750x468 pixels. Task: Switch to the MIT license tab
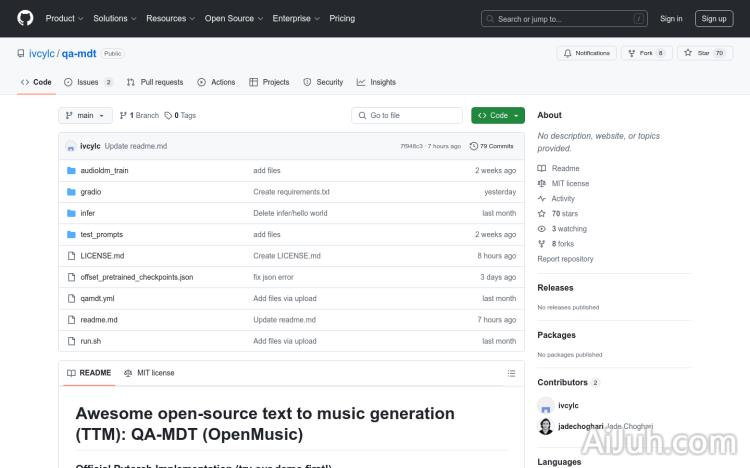149,373
